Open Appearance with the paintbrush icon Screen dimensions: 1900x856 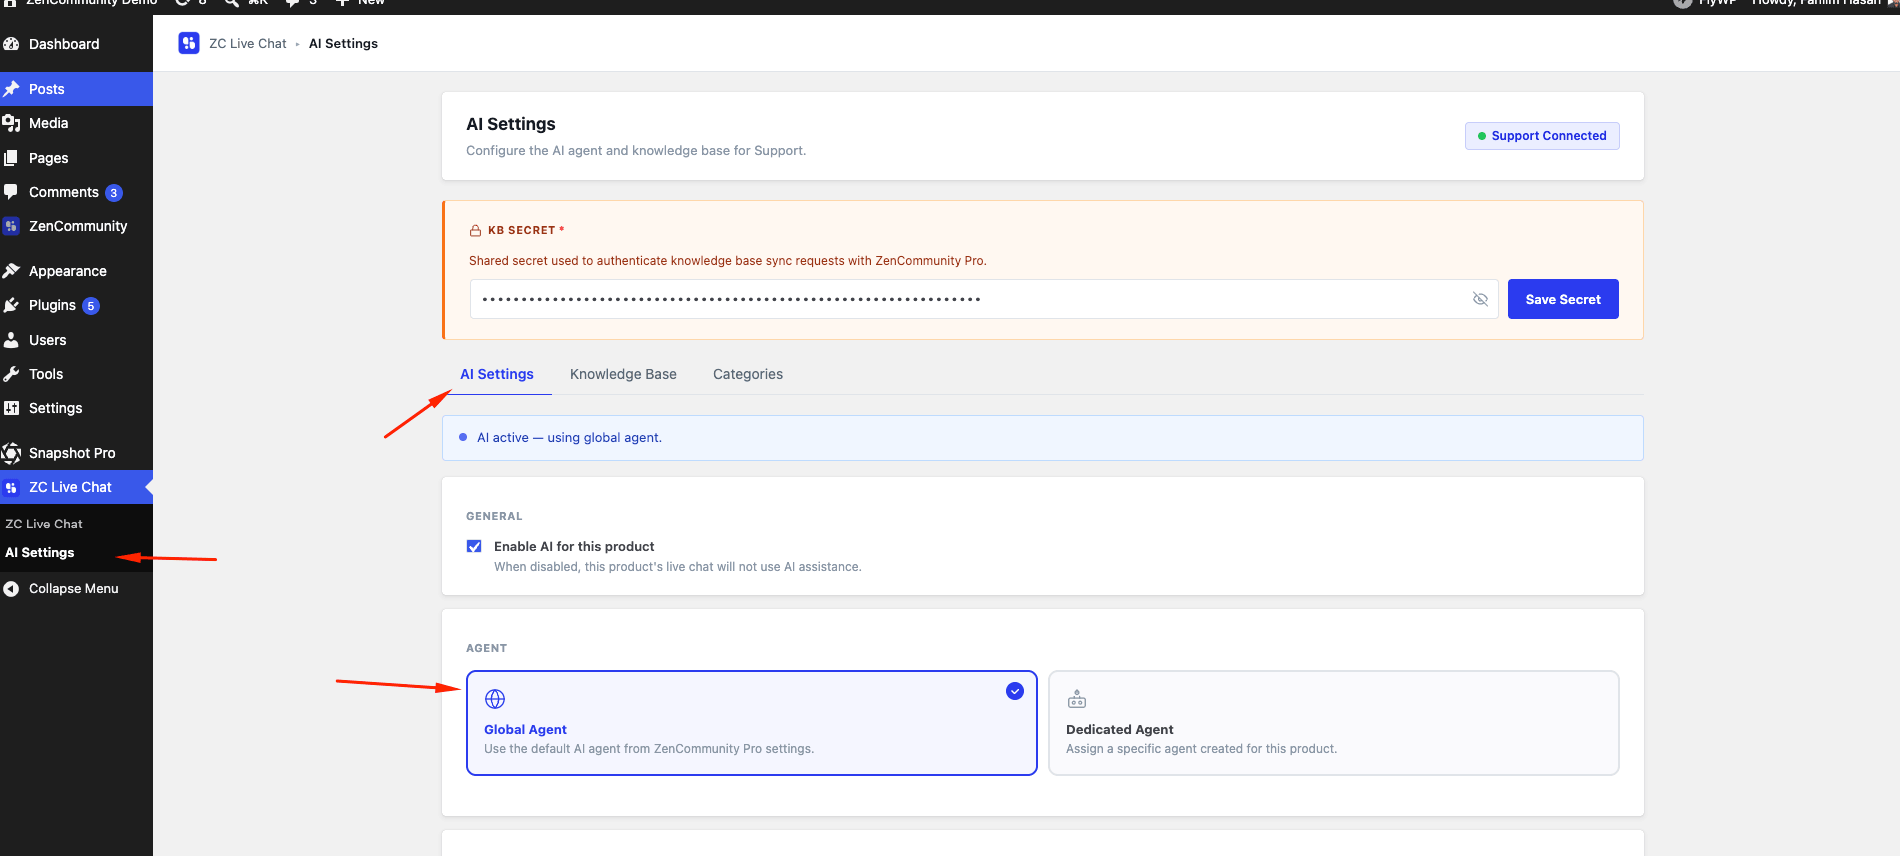[12, 271]
